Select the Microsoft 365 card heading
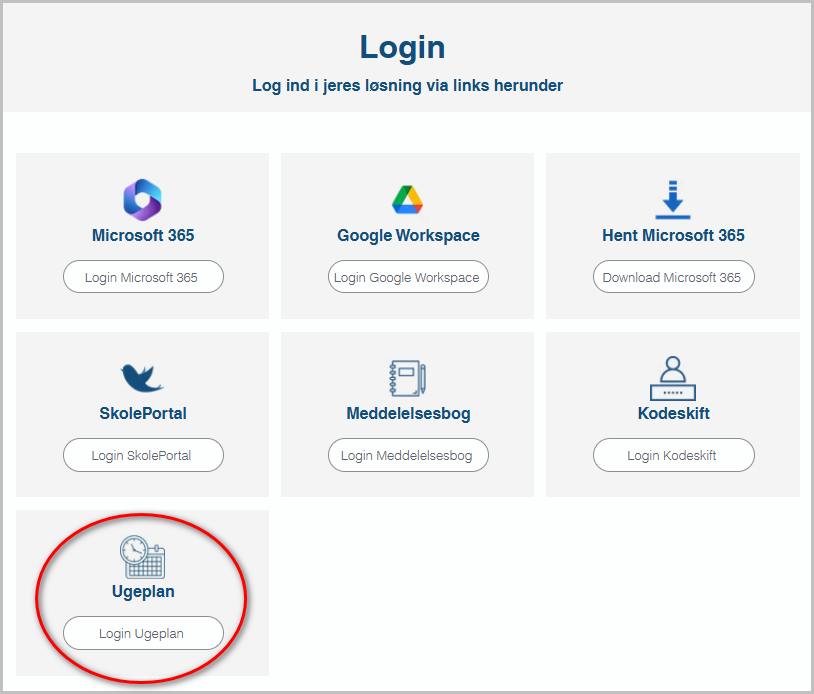This screenshot has width=814, height=694. (x=143, y=235)
